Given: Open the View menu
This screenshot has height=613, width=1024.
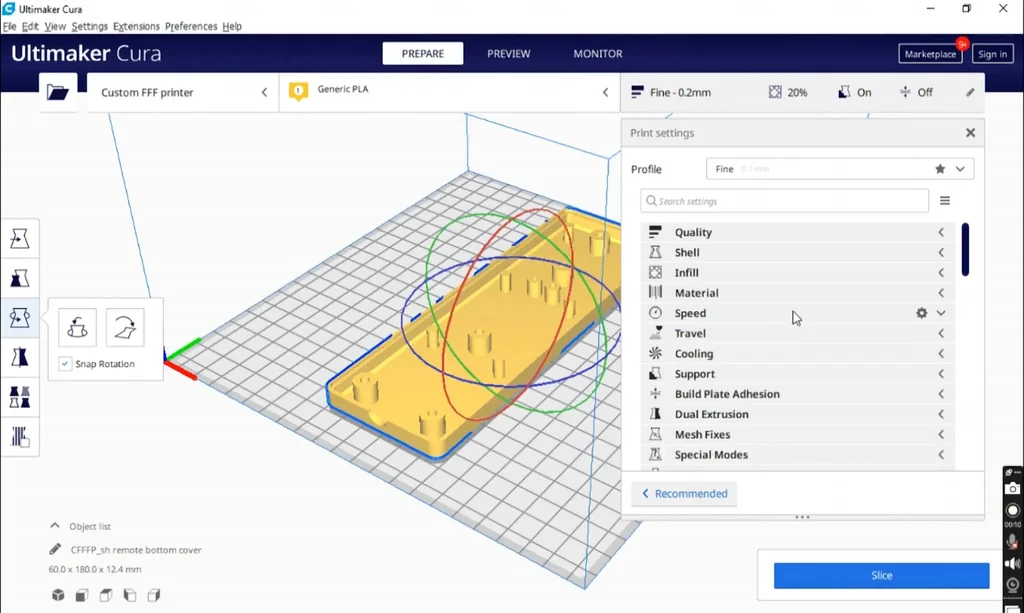Looking at the screenshot, I should 55,26.
